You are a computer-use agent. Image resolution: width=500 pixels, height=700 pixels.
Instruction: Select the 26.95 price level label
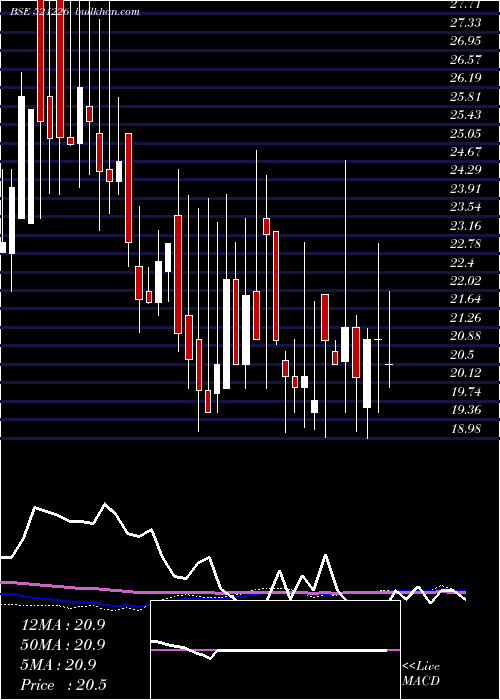pos(465,41)
